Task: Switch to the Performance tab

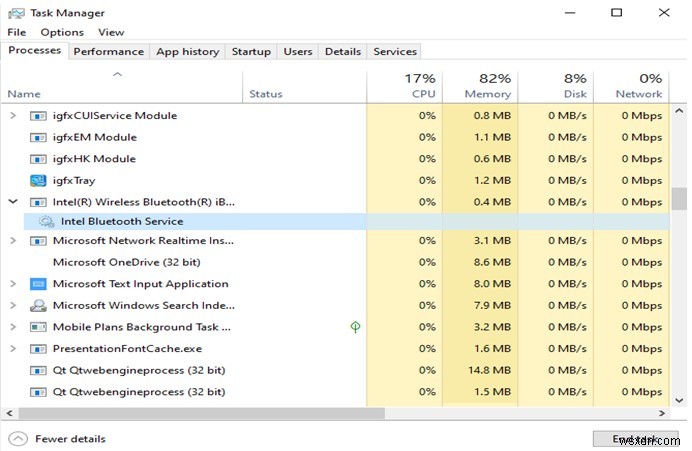Action: tap(109, 52)
